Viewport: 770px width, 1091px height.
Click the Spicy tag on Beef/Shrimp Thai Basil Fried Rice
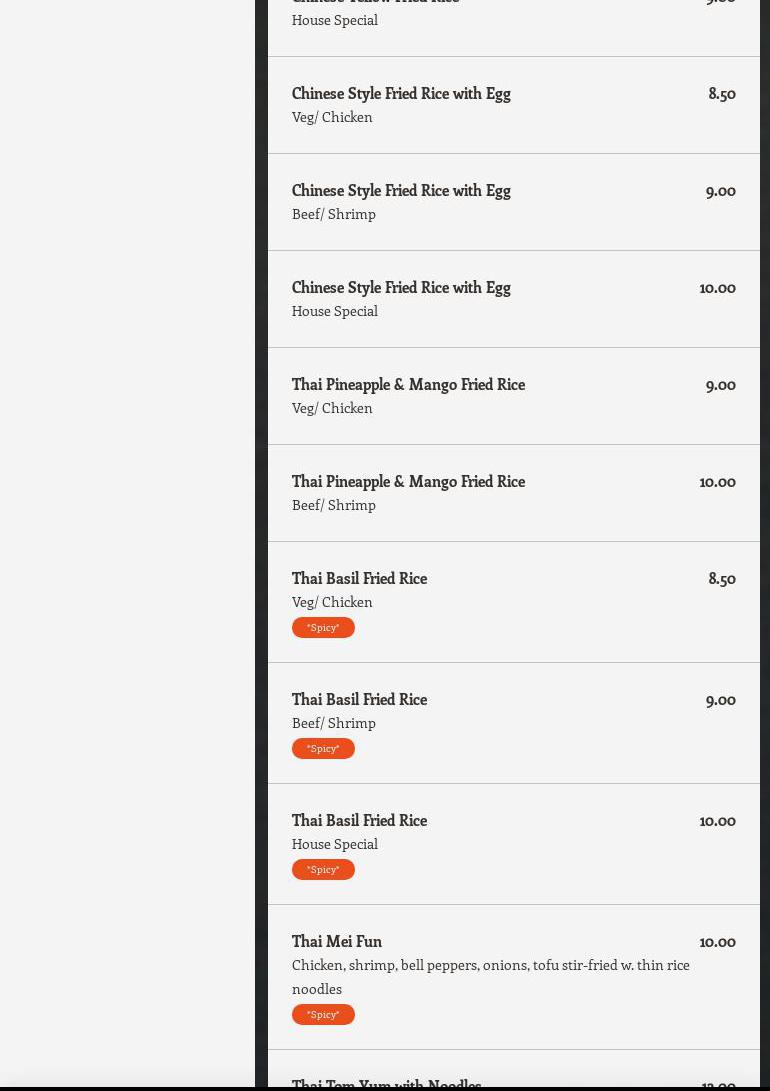[323, 748]
